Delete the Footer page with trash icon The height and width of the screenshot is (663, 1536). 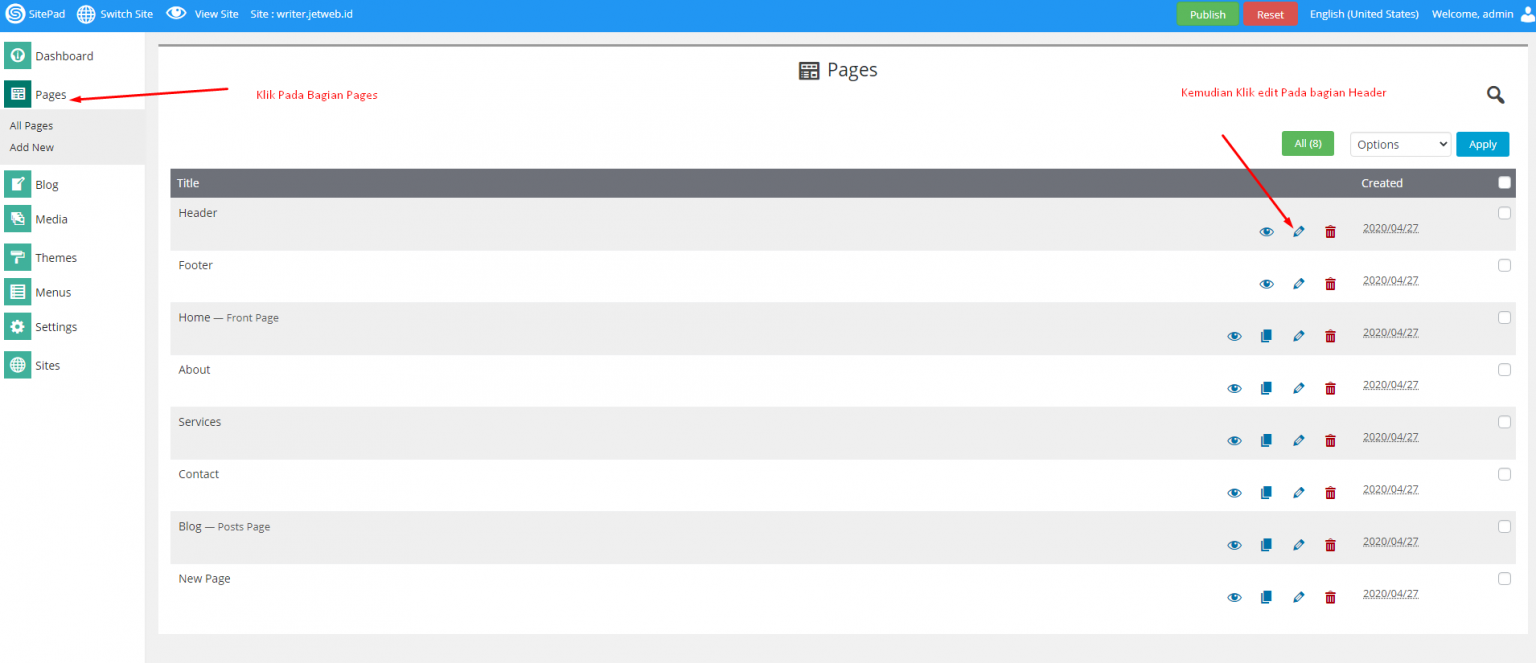(1330, 284)
